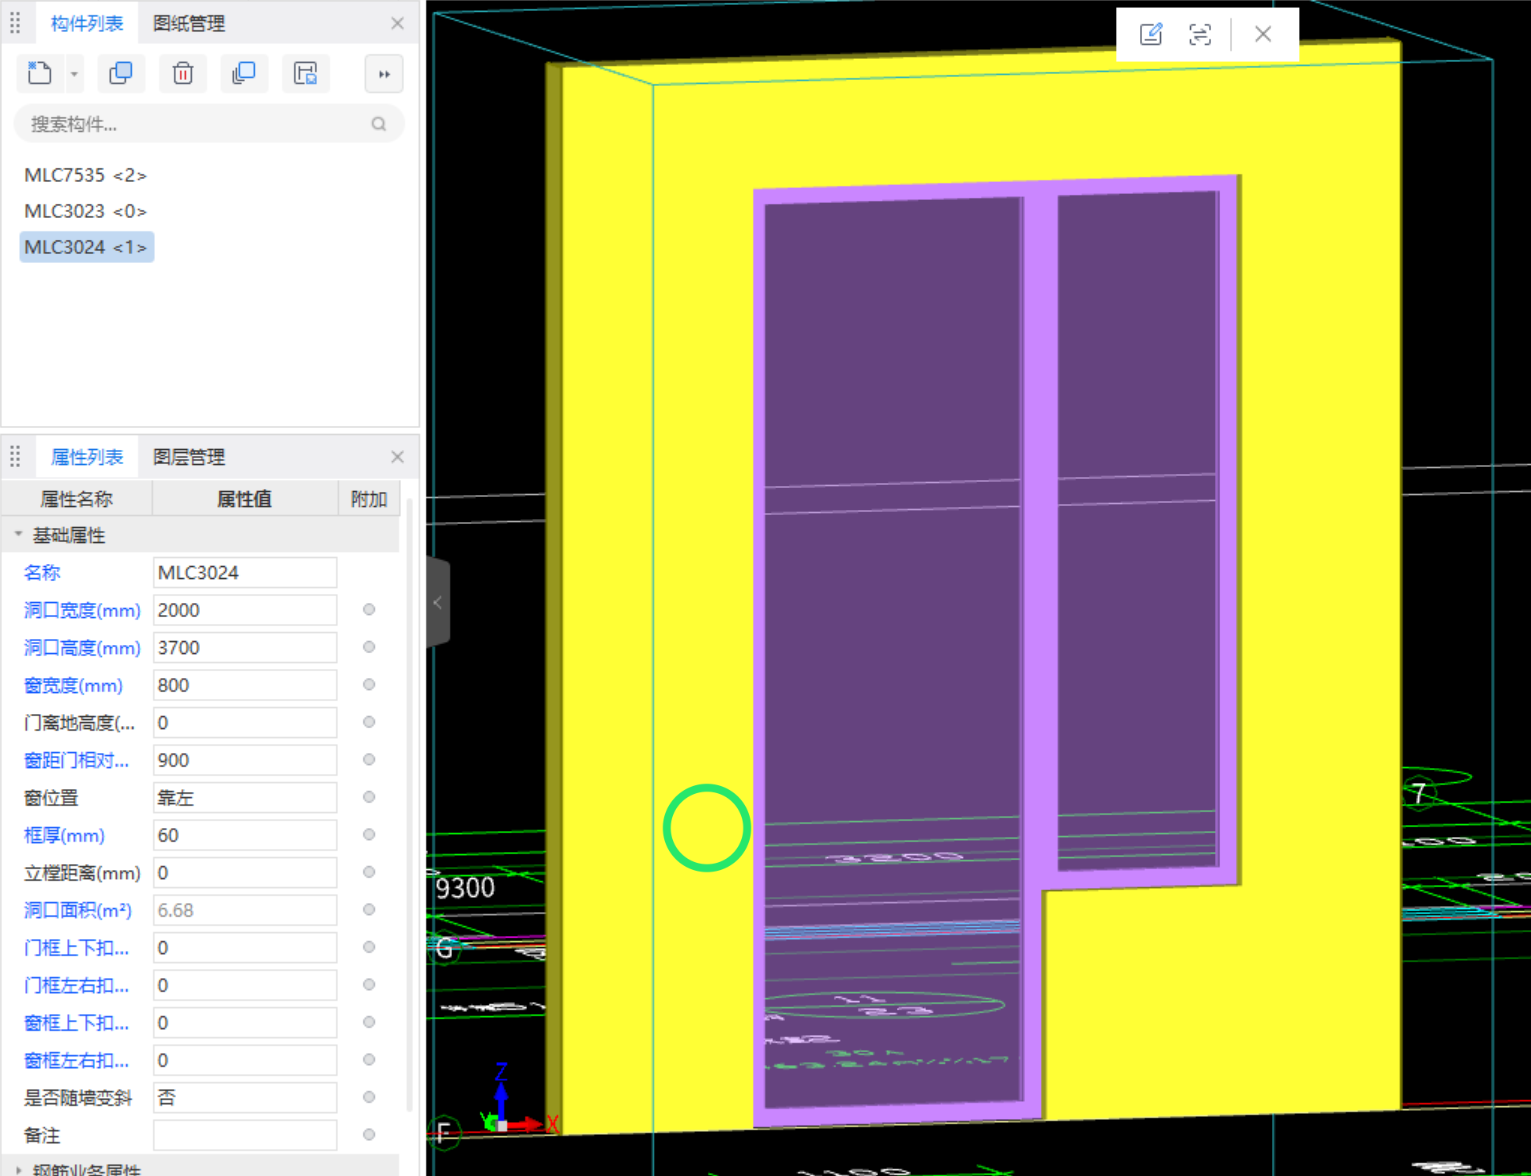Screen dimensions: 1531x1176
Task: Click the 属性名称 column header
Action: tap(77, 499)
